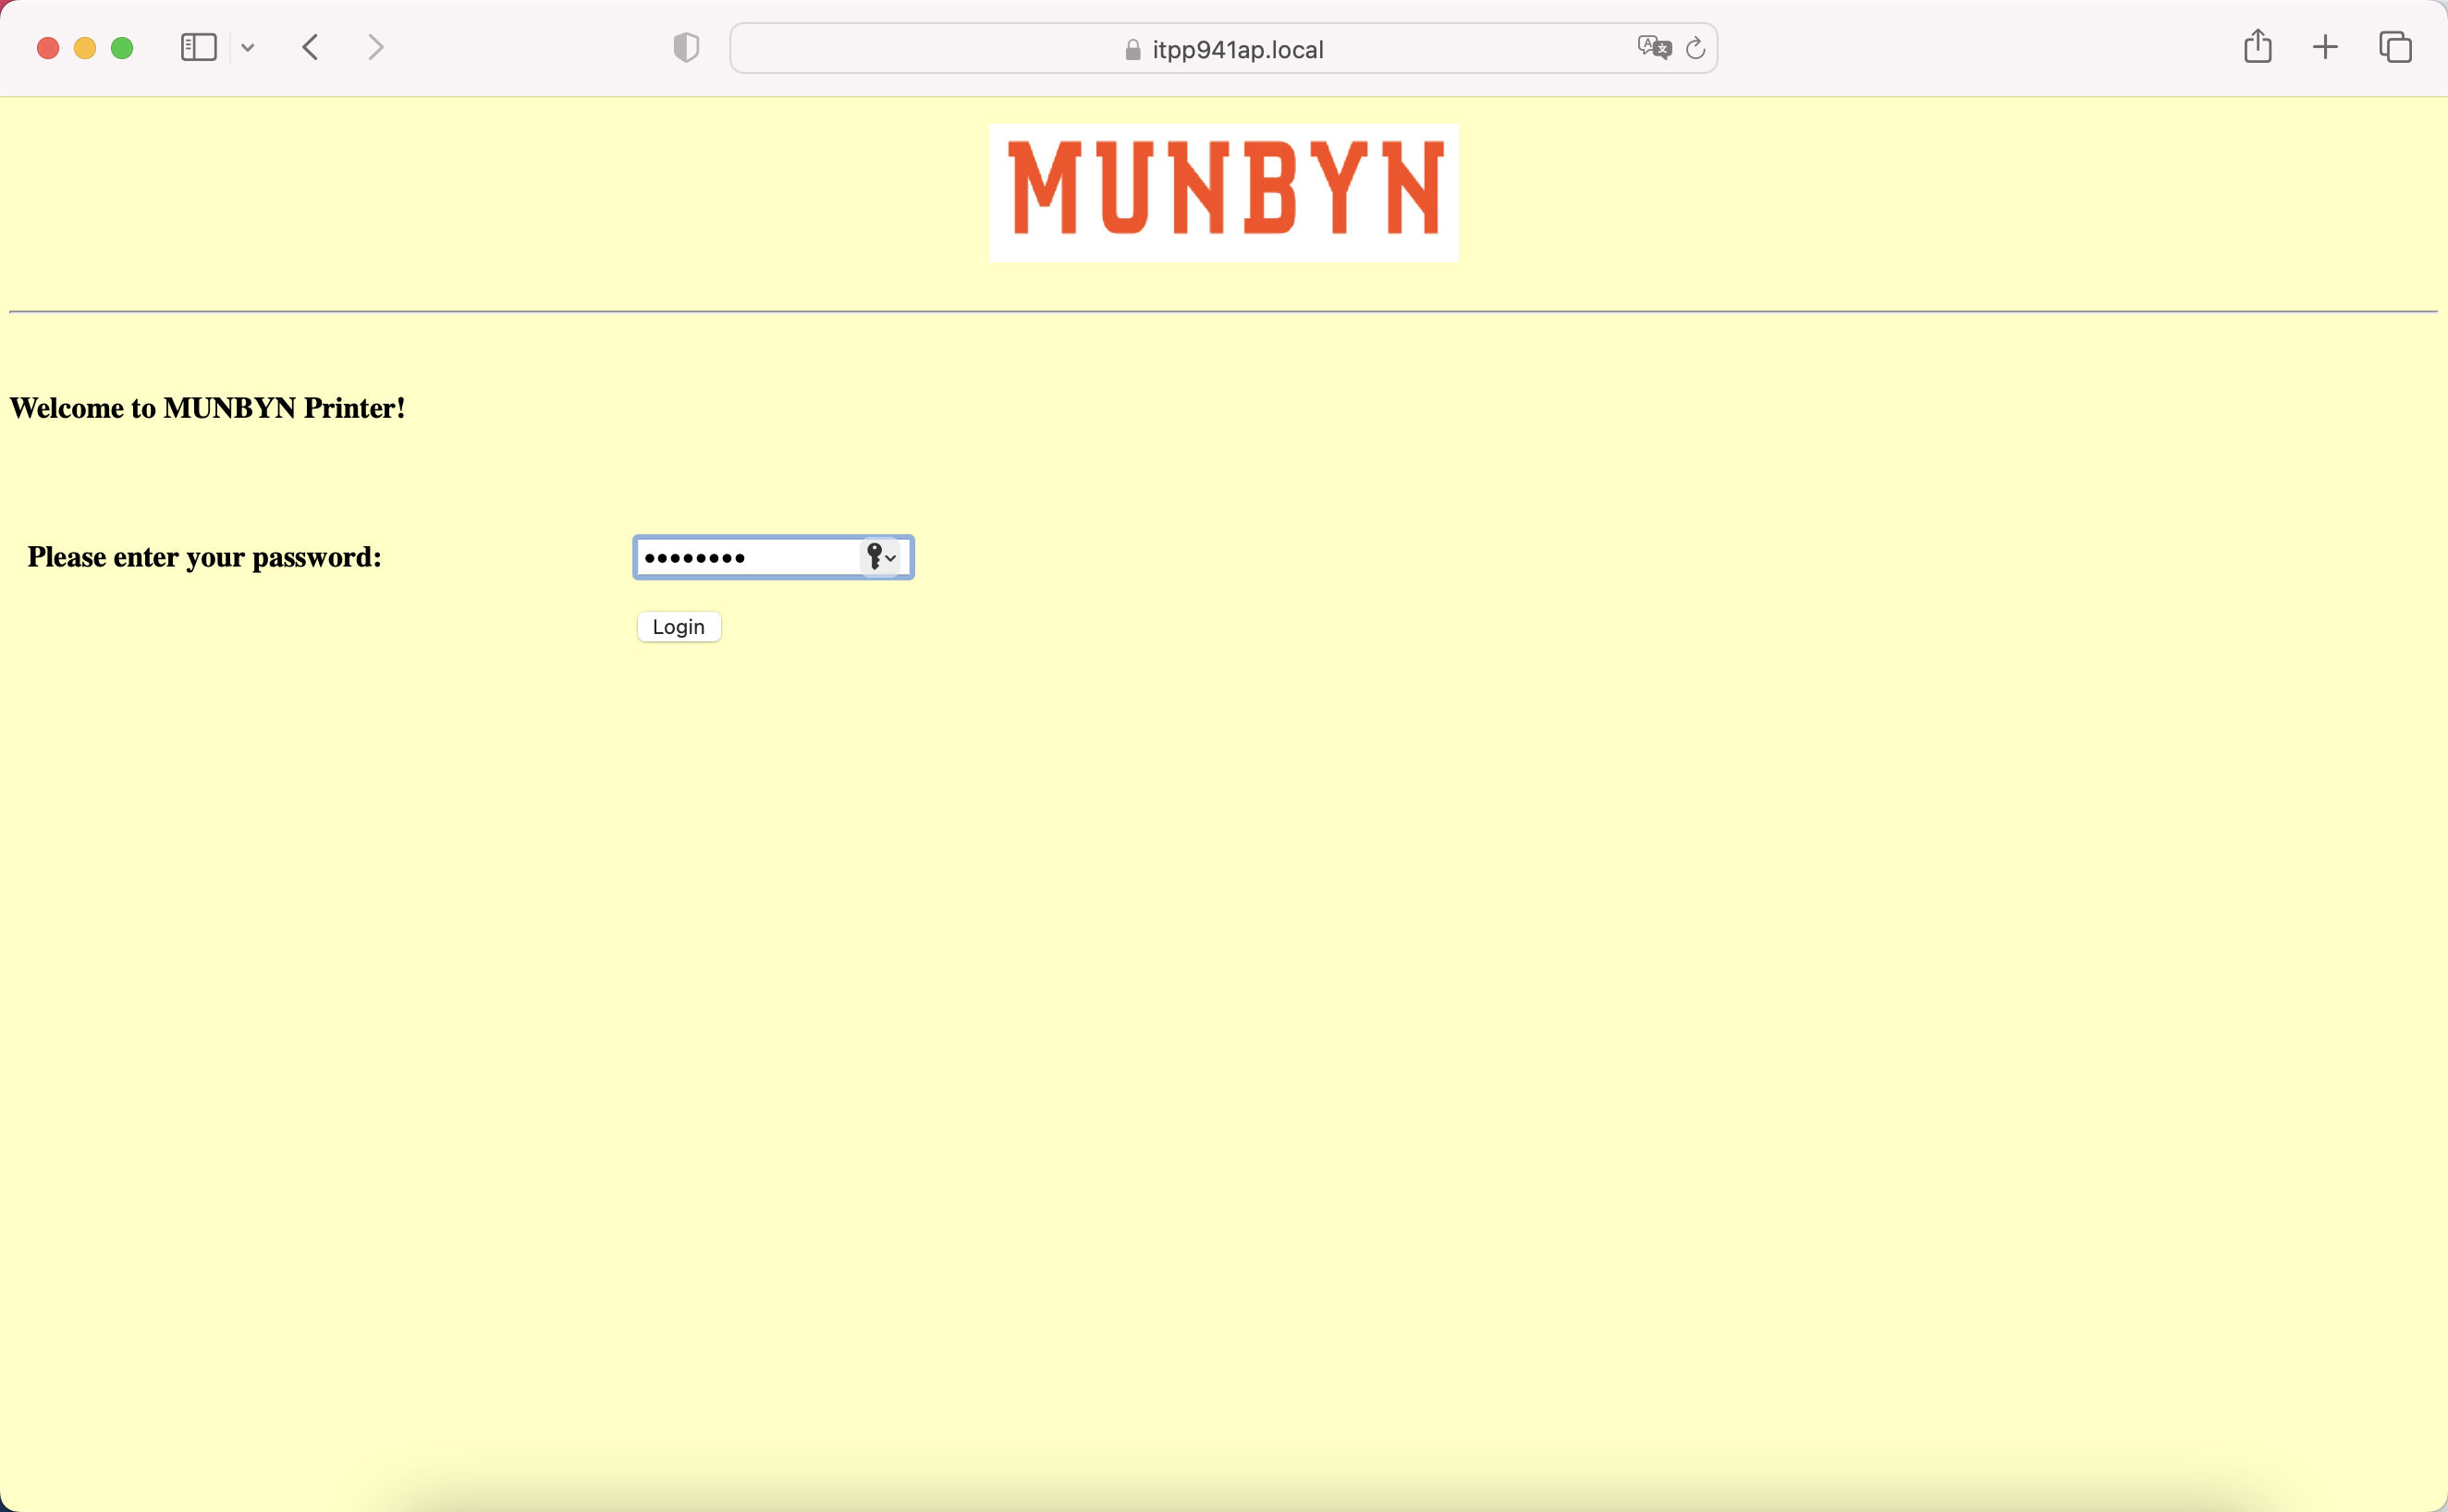Go back to the previous page
The image size is (2448, 1512).
(311, 47)
